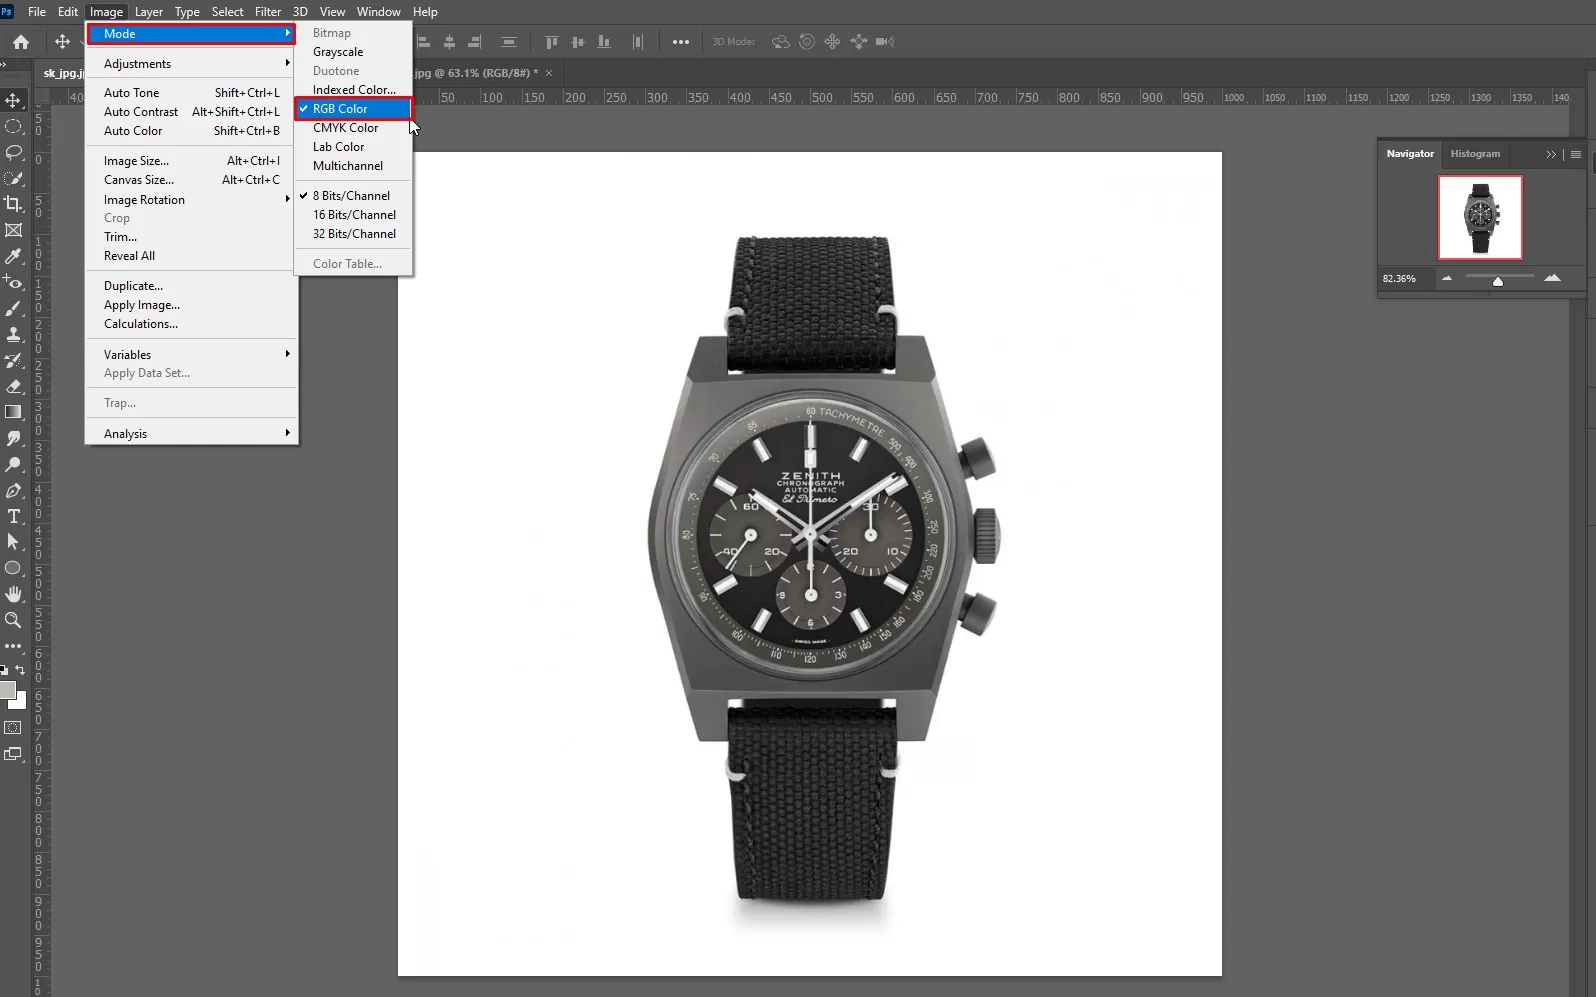Viewport: 1596px width, 997px height.
Task: Click align top edges icon
Action: pos(551,42)
